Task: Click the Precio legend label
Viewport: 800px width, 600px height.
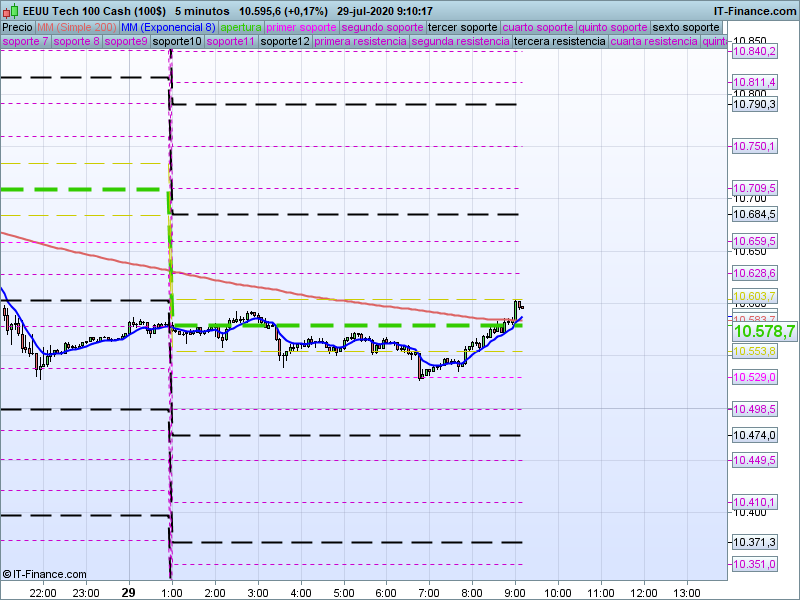Action: (17, 27)
